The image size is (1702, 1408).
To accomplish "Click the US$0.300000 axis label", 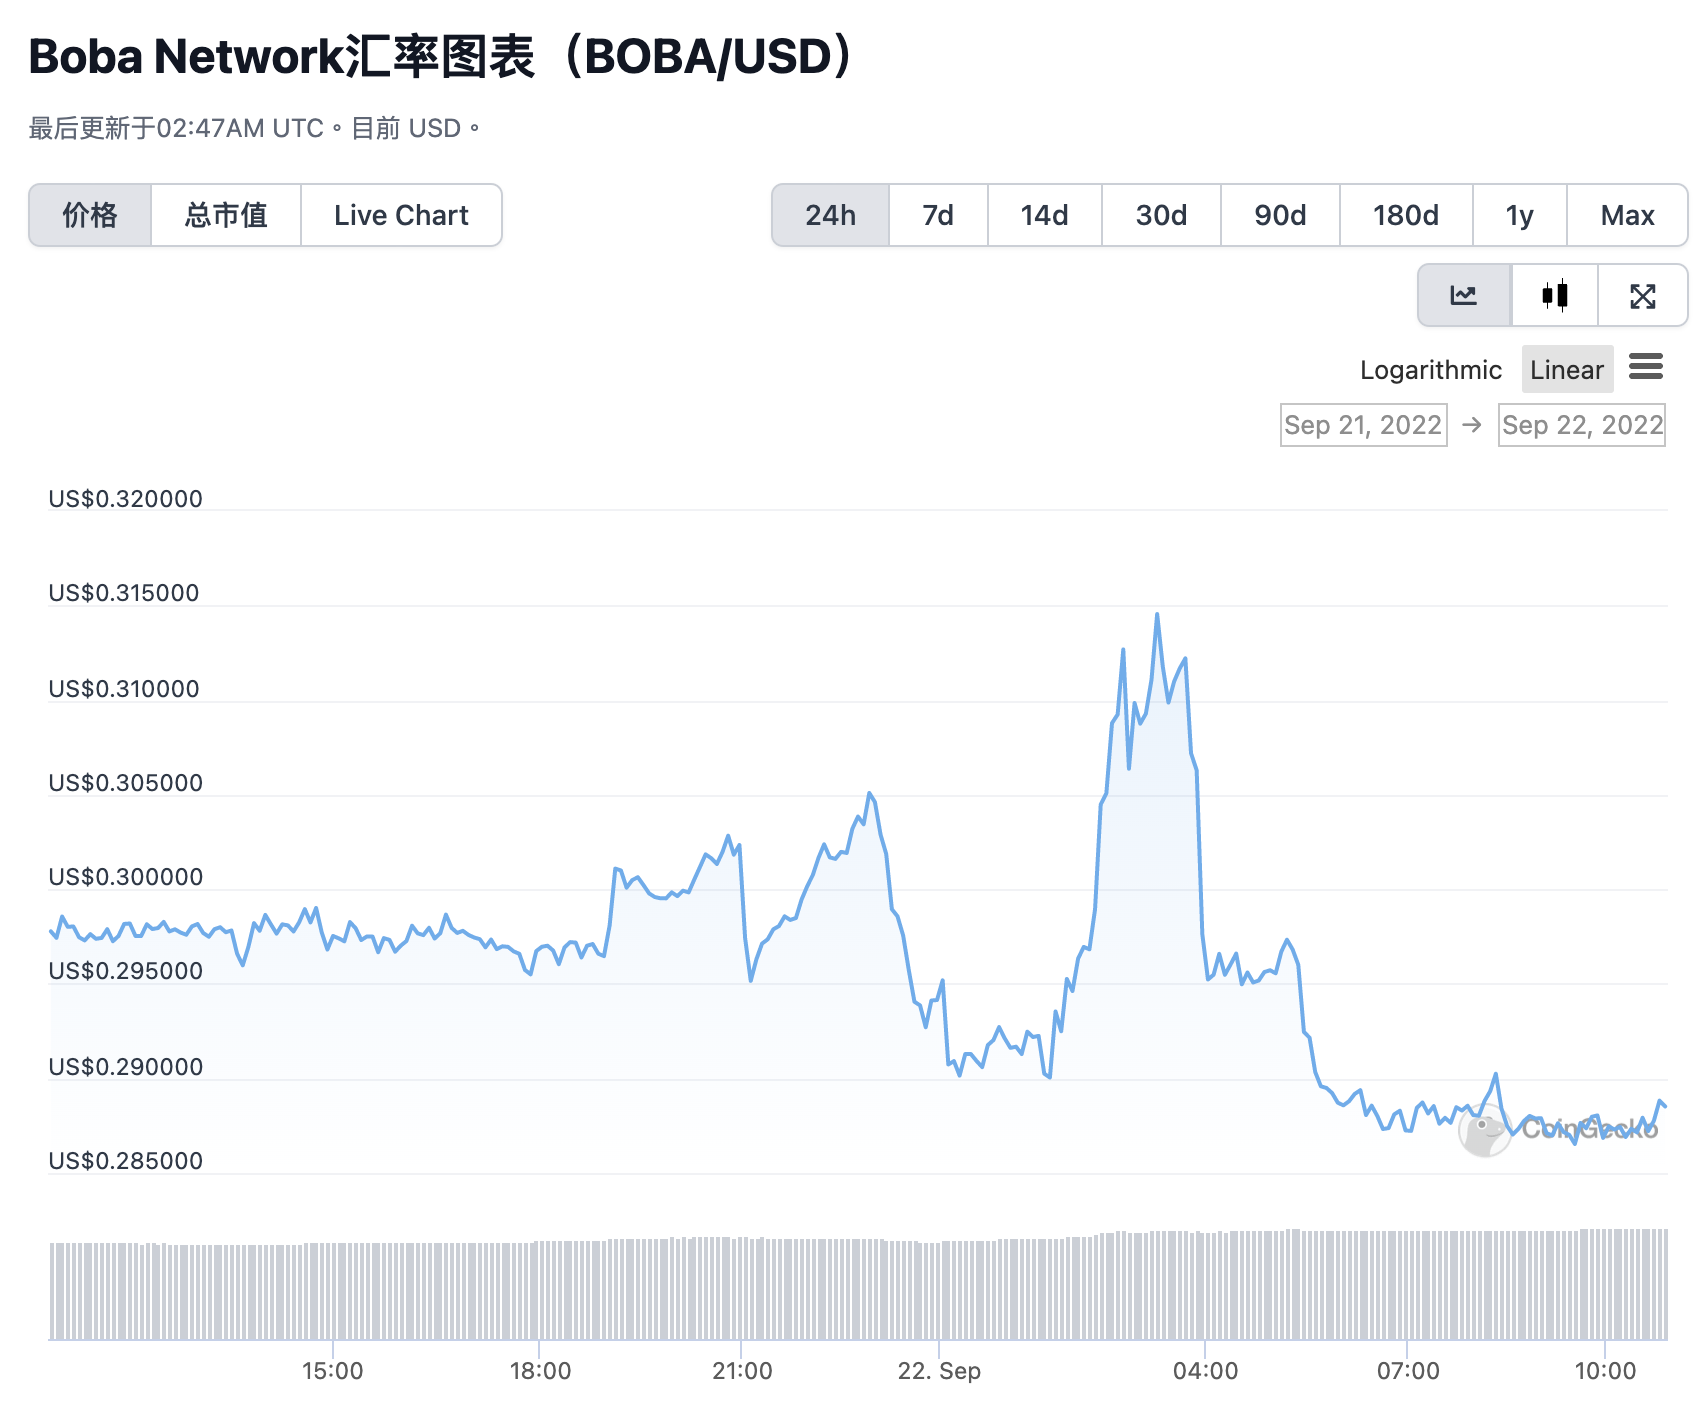I will point(126,877).
